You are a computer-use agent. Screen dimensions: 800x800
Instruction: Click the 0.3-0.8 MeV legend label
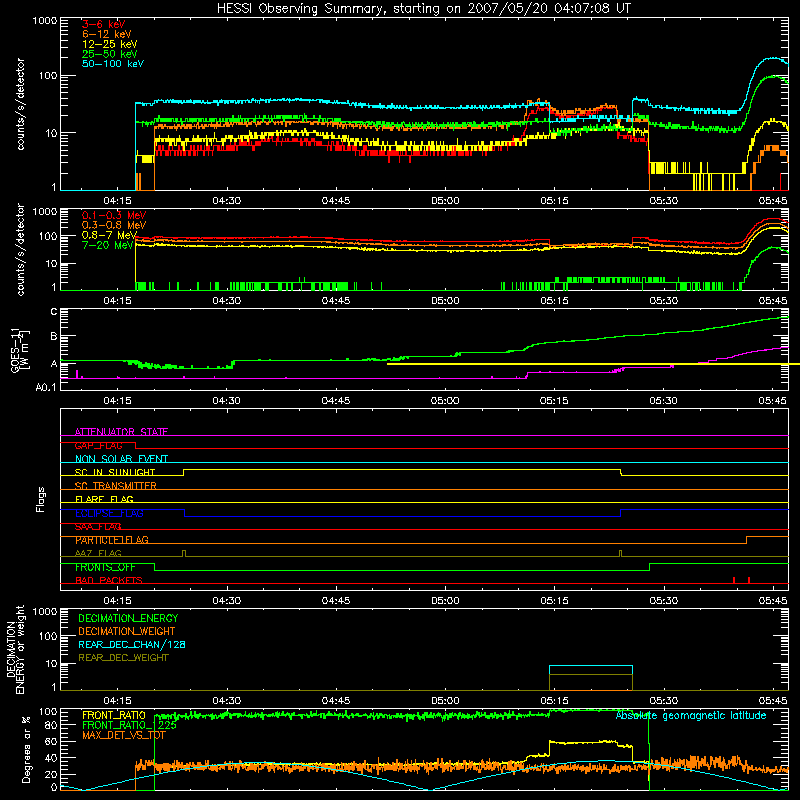(114, 225)
